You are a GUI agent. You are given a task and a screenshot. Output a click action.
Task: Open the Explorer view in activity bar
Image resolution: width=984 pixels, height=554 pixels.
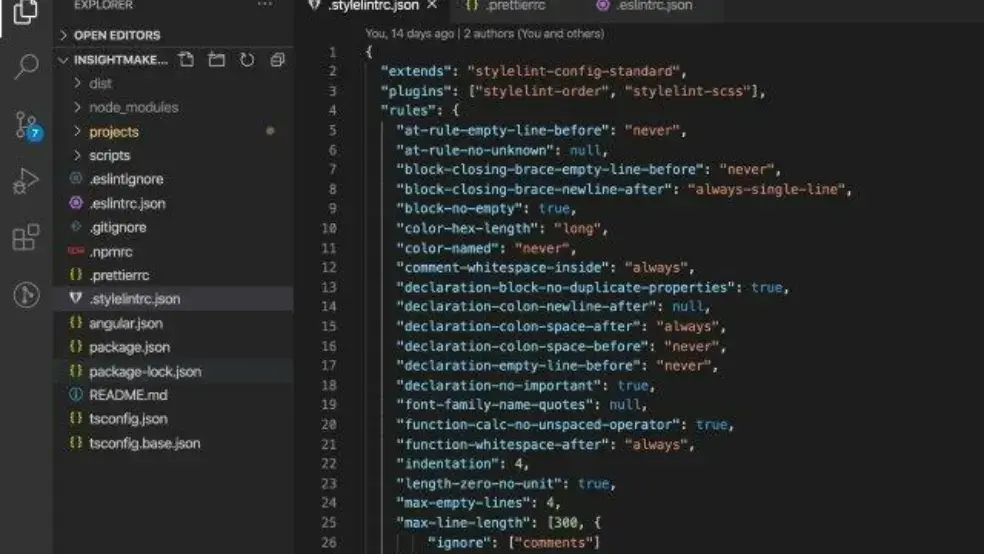tap(26, 12)
